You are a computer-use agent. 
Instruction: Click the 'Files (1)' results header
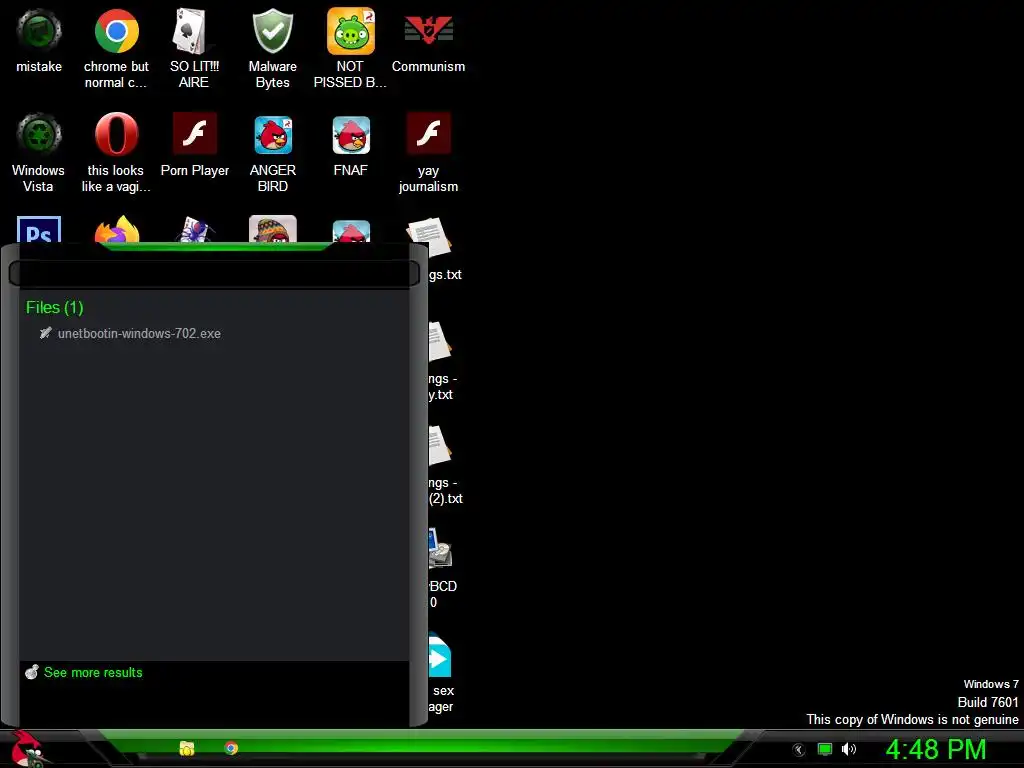pyautogui.click(x=55, y=308)
